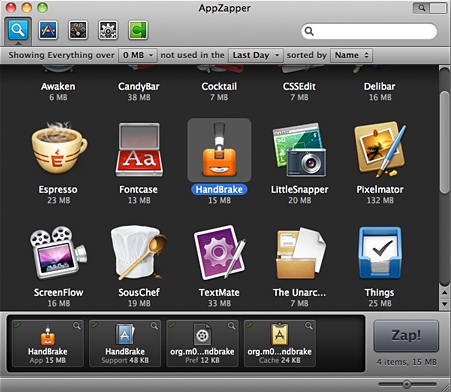This screenshot has width=451, height=392.
Task: Click the CandyBar app label
Action: coord(139,87)
